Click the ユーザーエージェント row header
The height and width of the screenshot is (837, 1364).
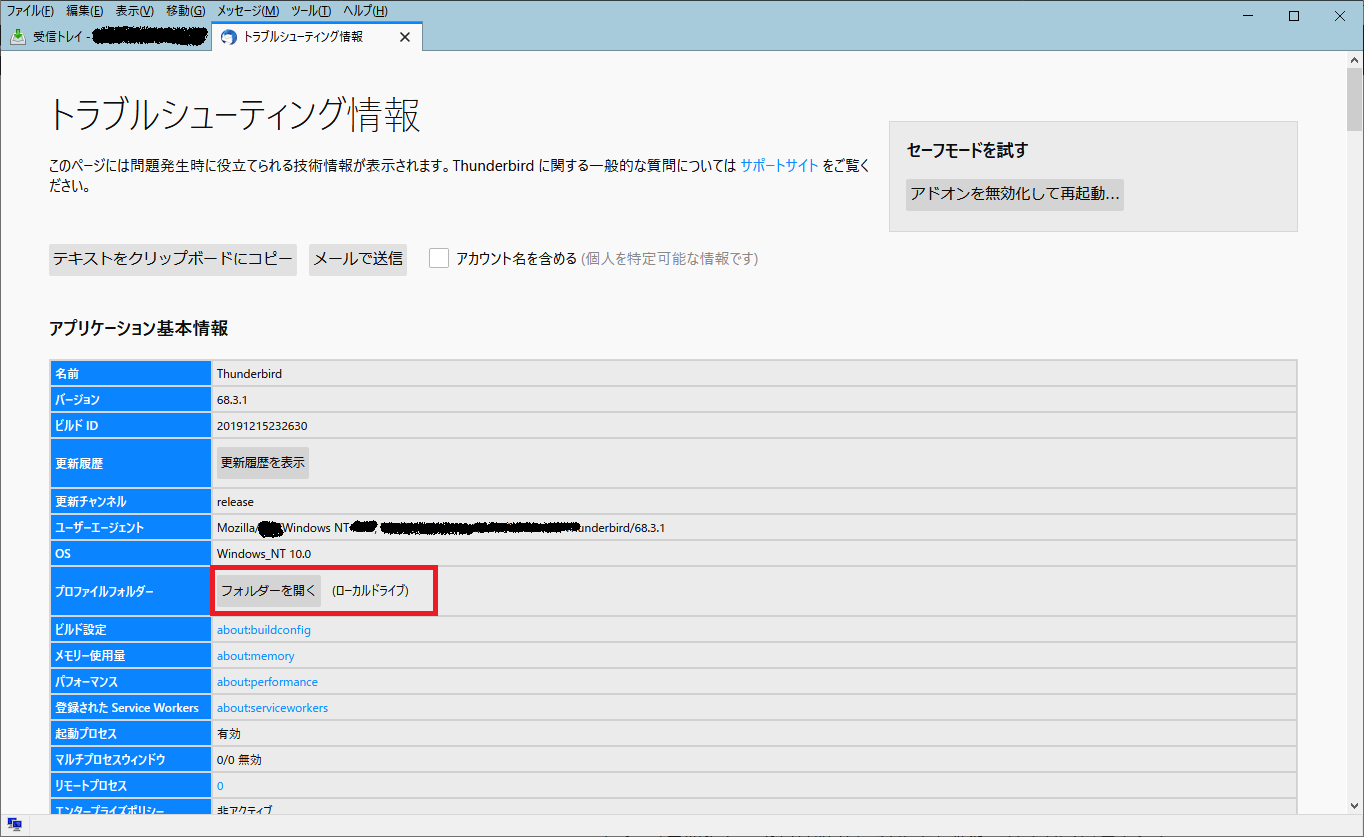pyautogui.click(x=131, y=528)
